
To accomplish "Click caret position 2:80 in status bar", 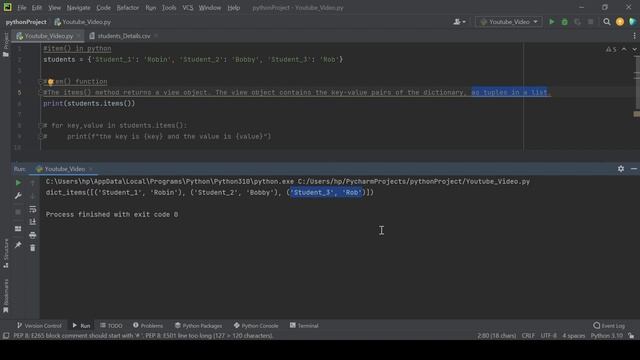I will 497,336.
